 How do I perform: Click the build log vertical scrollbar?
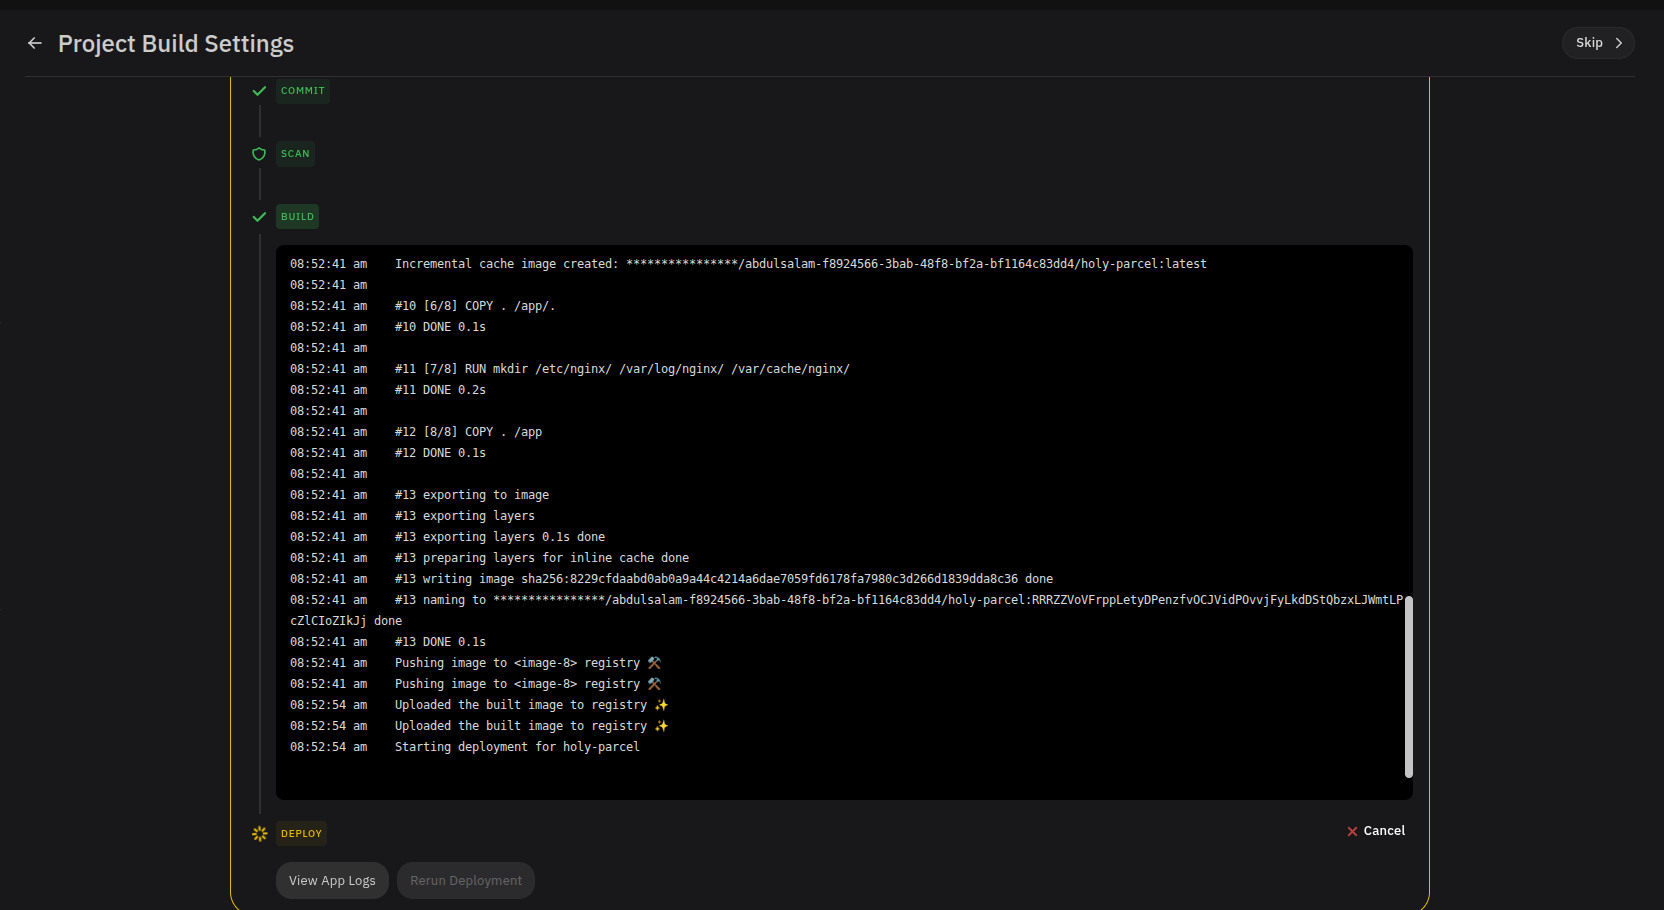tap(1408, 686)
